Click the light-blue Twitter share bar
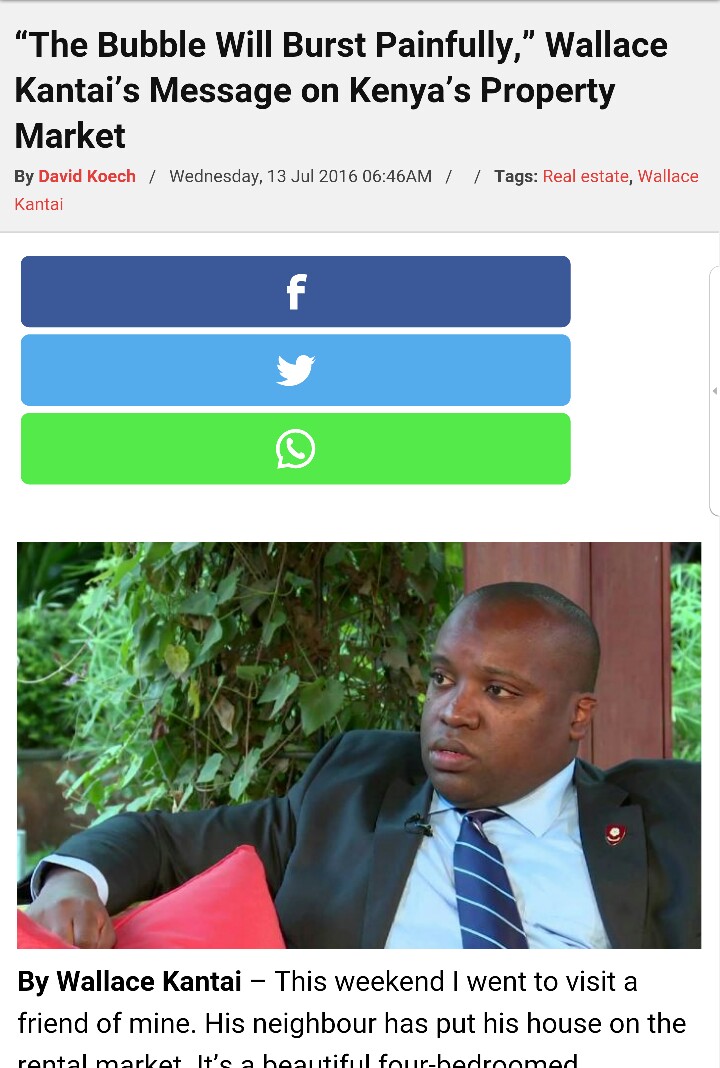 tap(296, 370)
